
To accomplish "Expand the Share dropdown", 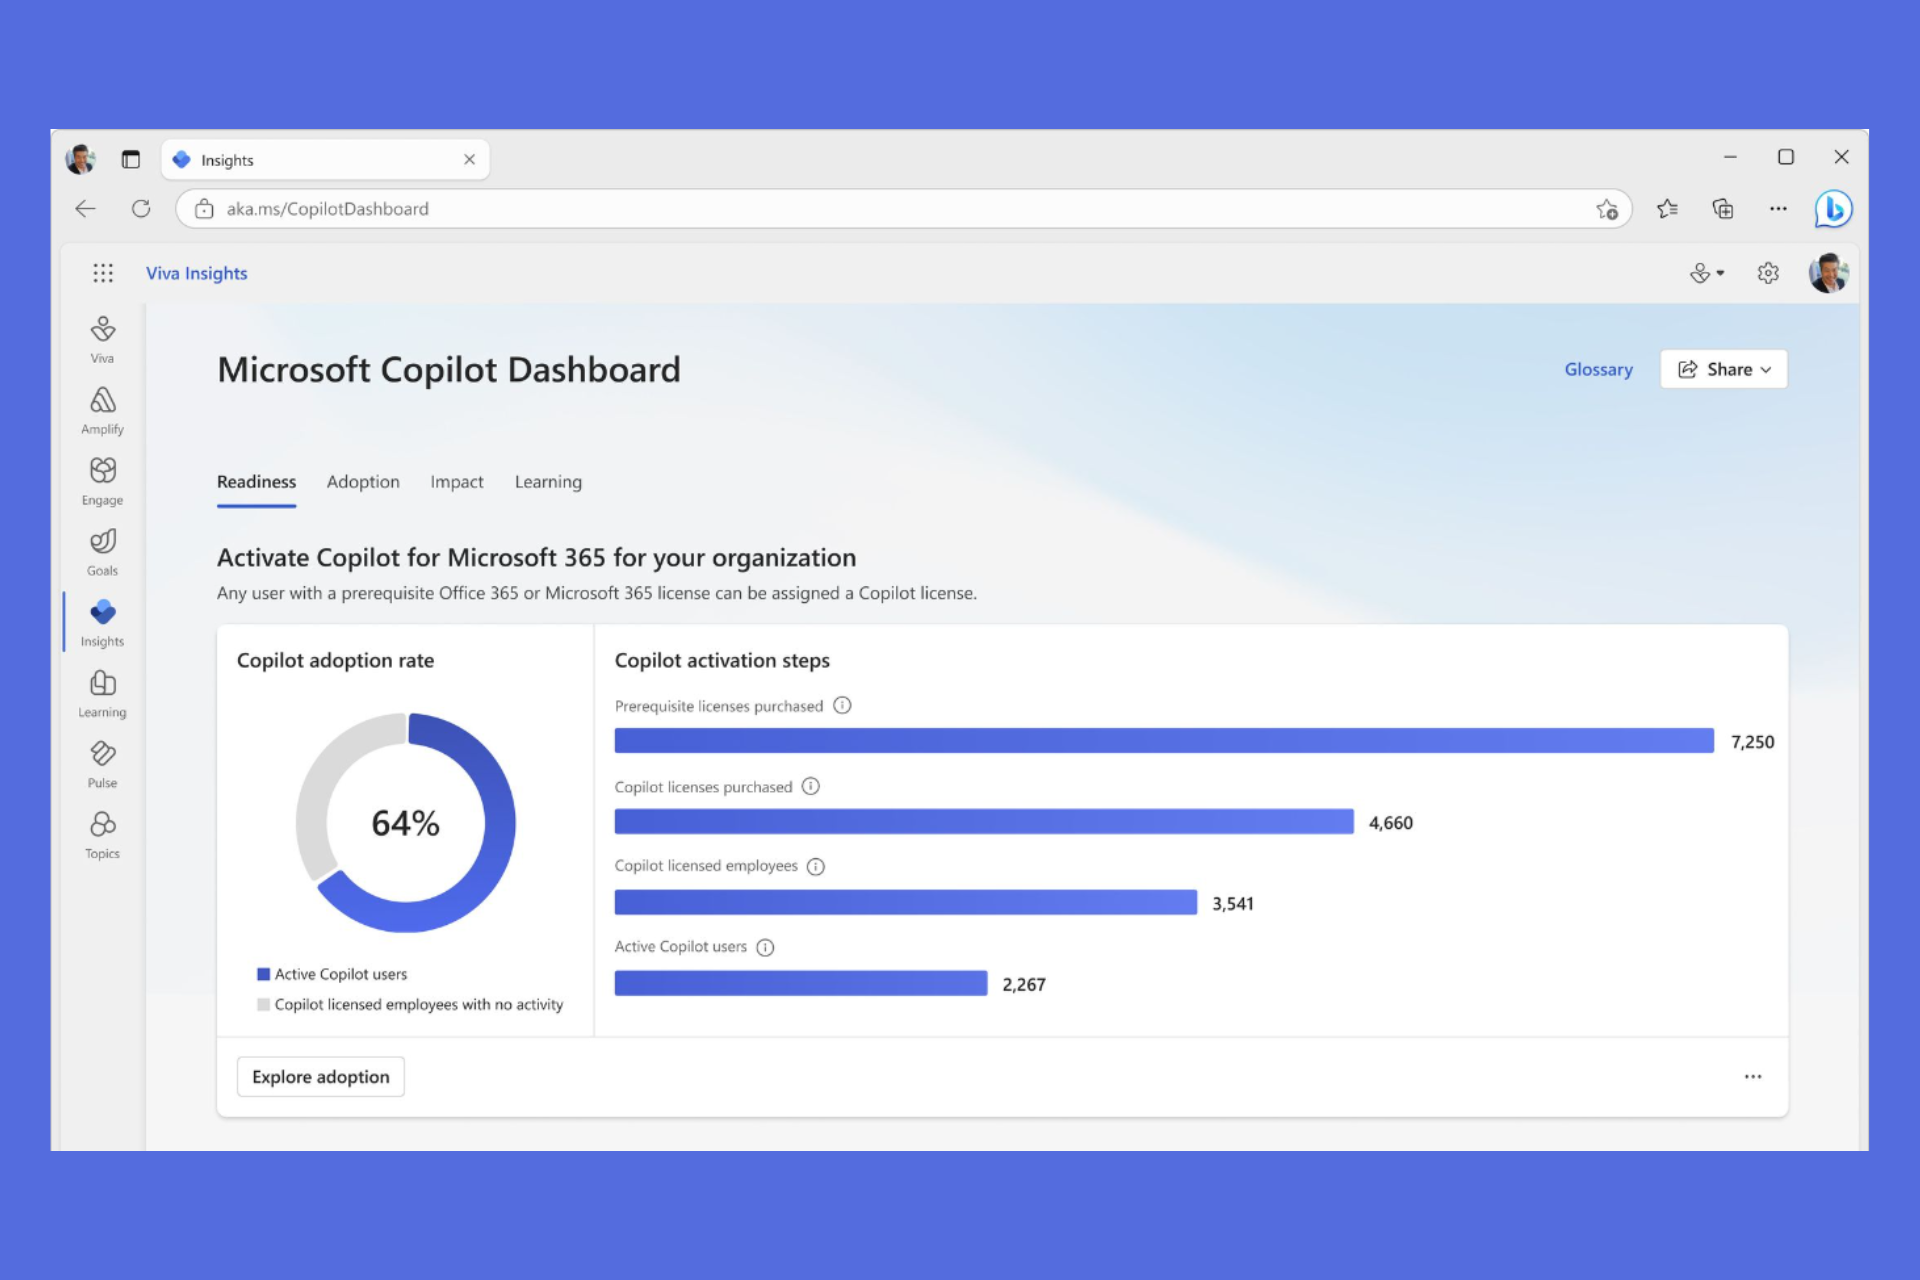I will coord(1723,369).
